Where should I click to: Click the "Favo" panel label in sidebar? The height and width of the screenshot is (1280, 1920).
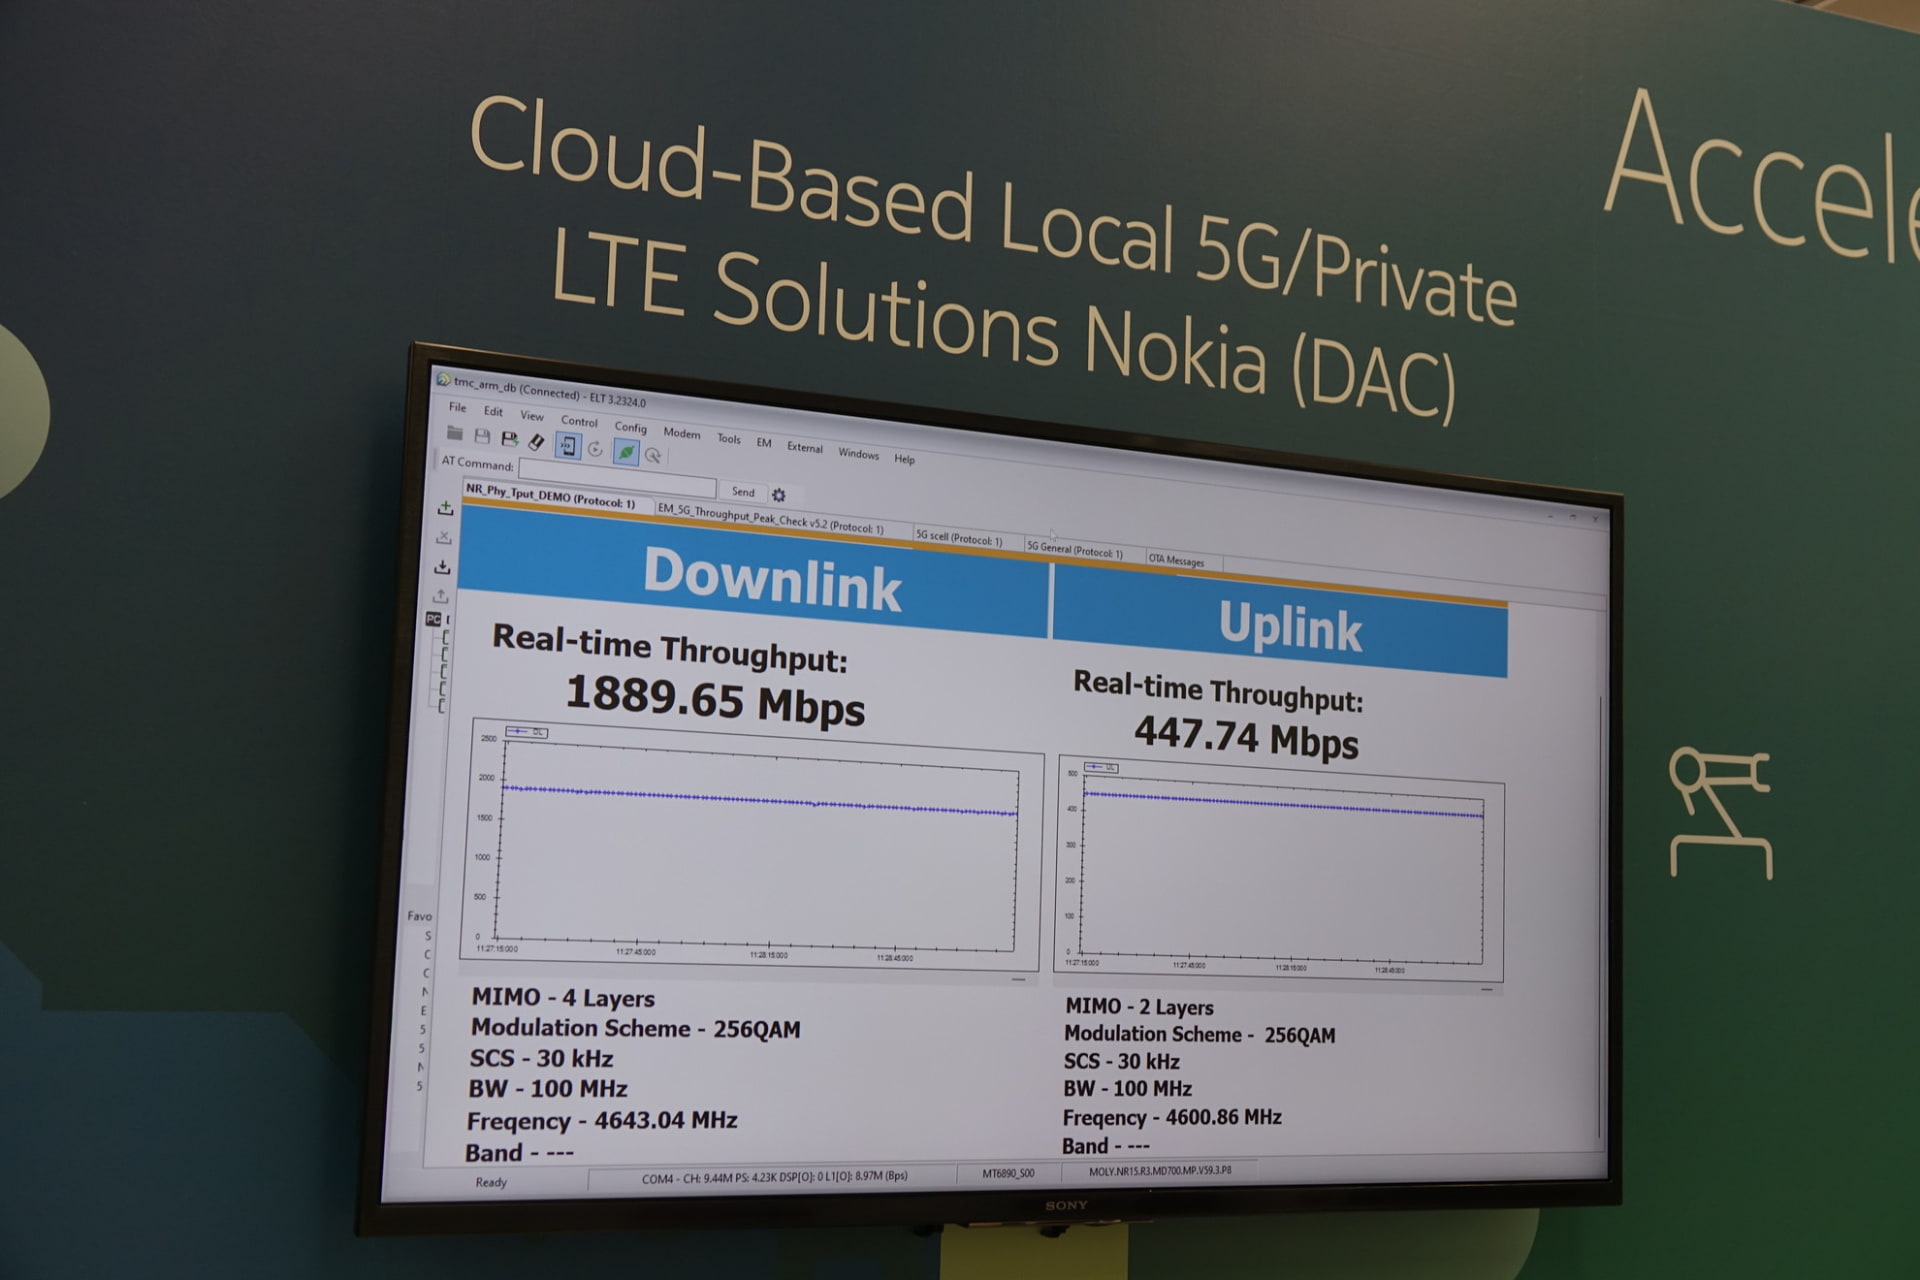point(420,916)
